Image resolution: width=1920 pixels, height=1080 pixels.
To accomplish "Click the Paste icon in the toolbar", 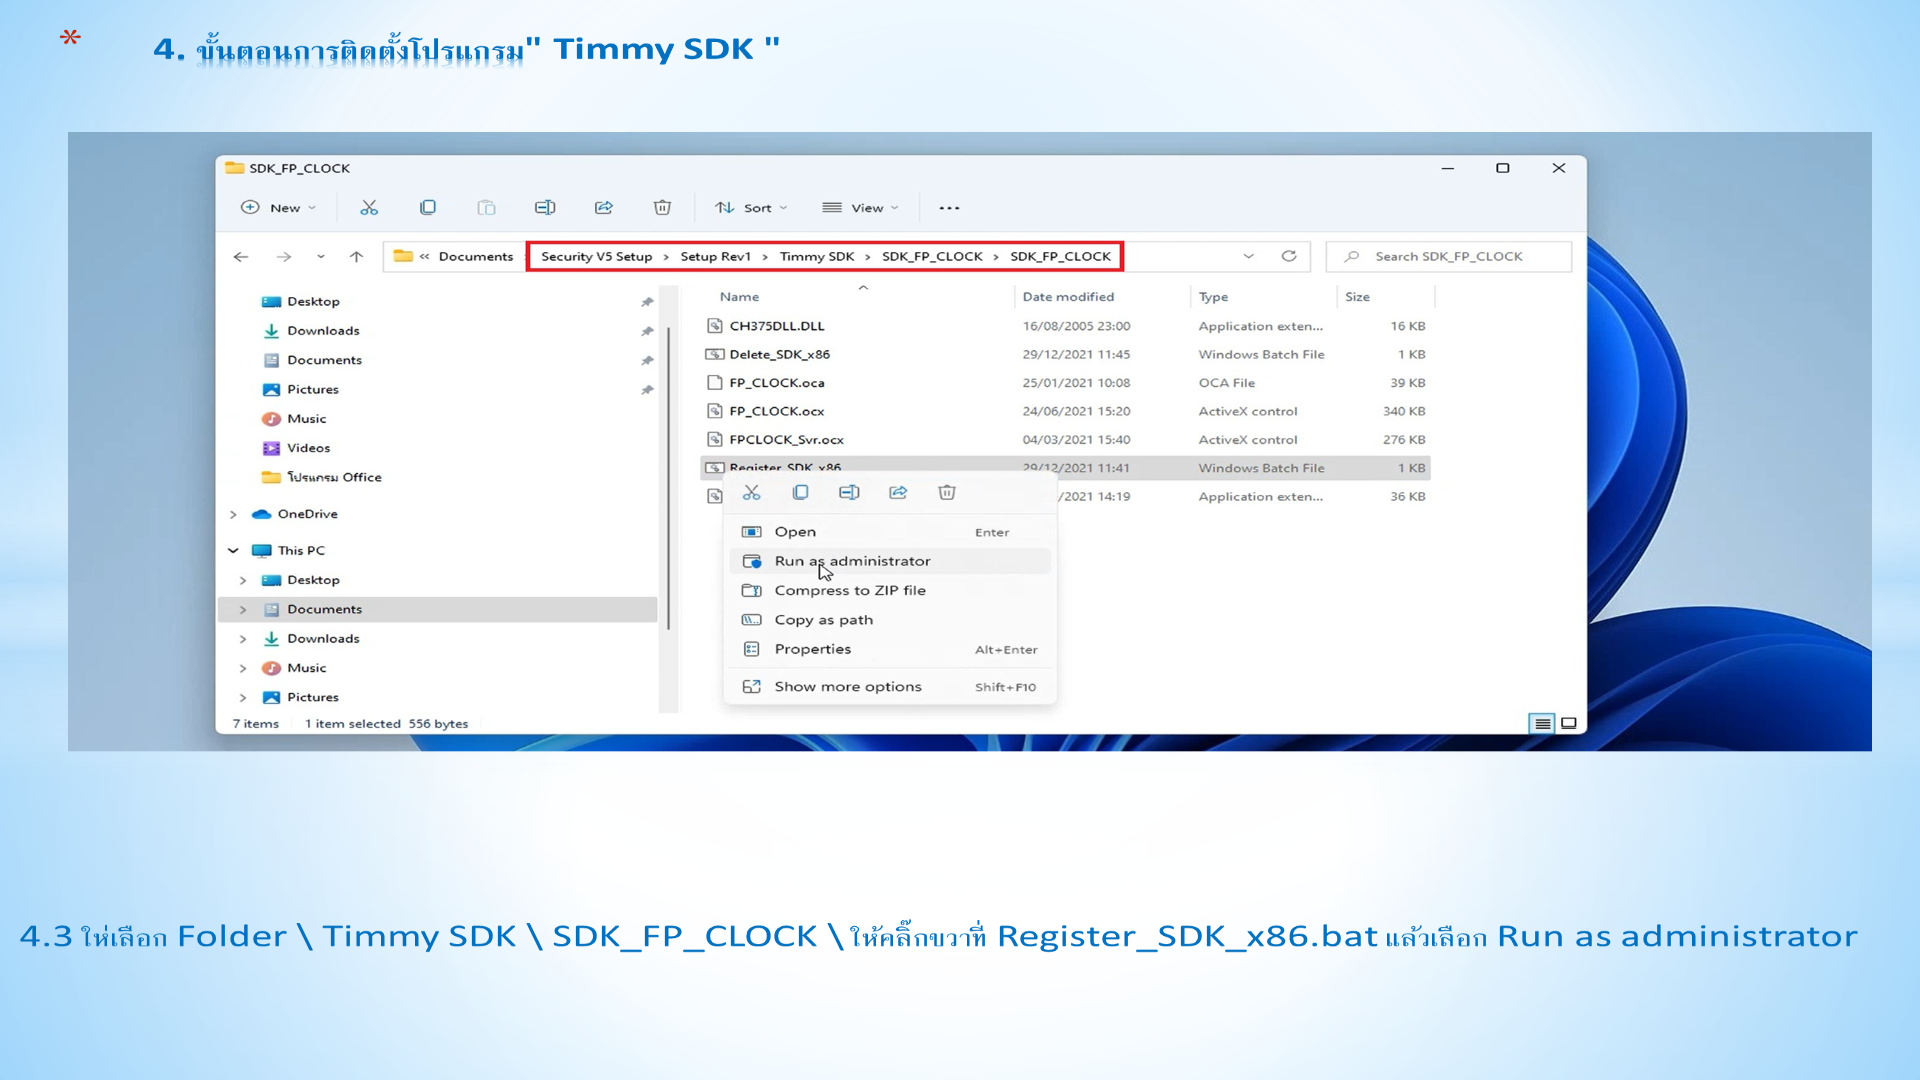I will point(486,208).
